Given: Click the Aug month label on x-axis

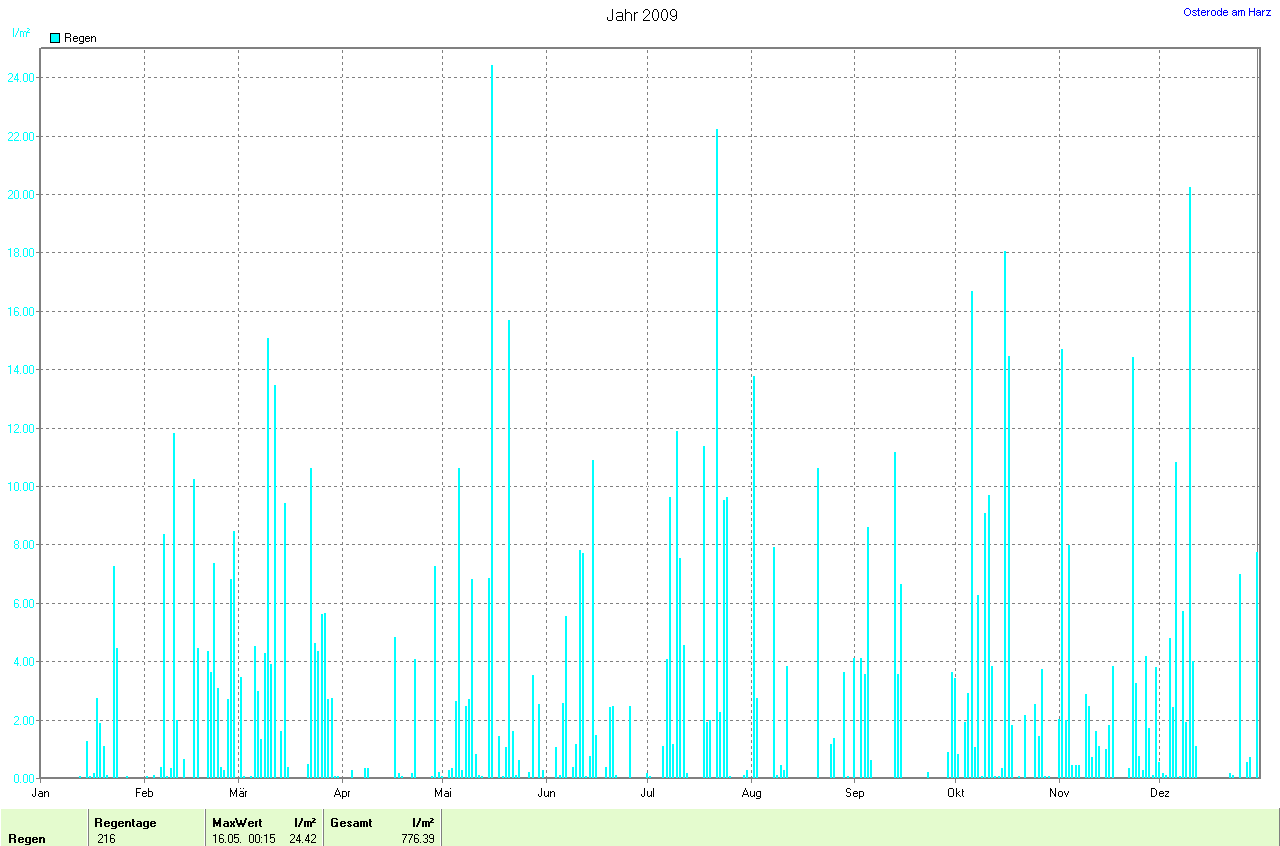Looking at the screenshot, I should coord(752,794).
